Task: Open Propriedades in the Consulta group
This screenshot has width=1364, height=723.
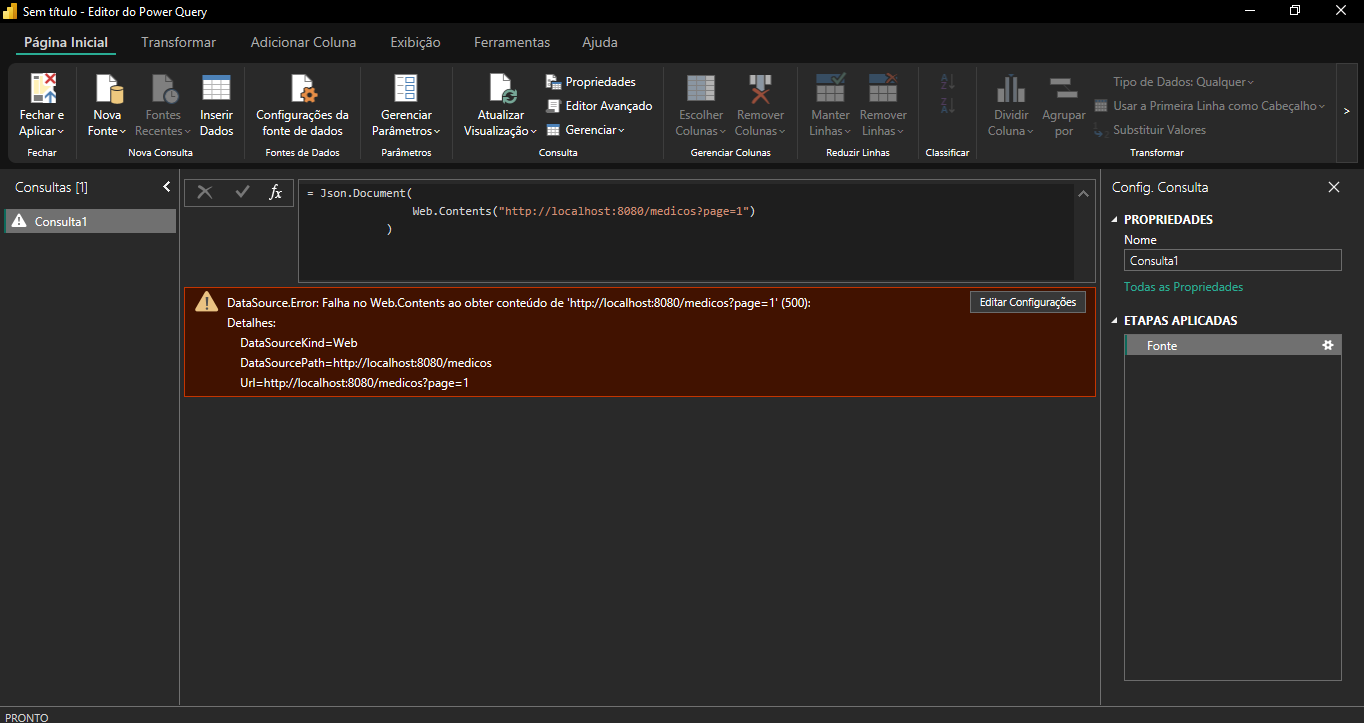Action: pos(591,82)
